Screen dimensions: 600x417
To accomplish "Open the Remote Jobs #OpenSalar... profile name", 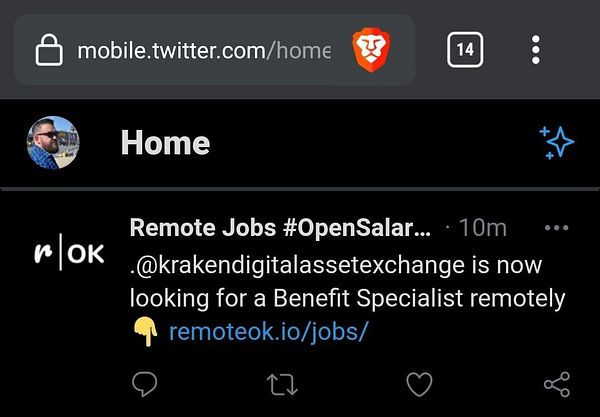I will point(280,228).
